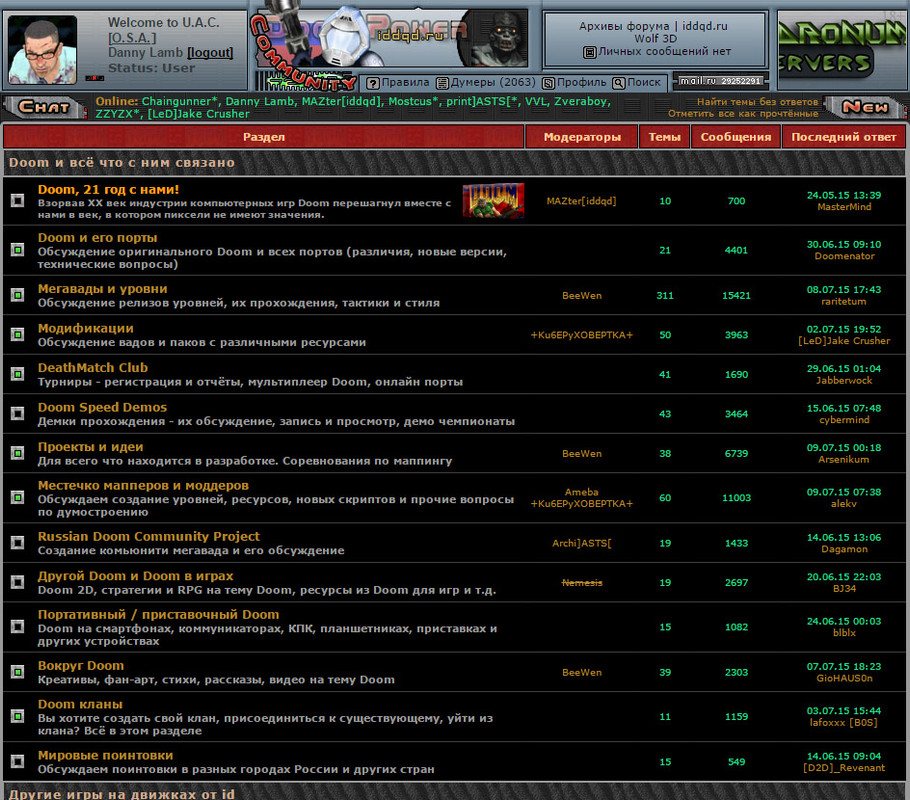Open moderator Archi]ASTS[ profile
Viewport: 910px width, 800px height.
(x=582, y=543)
